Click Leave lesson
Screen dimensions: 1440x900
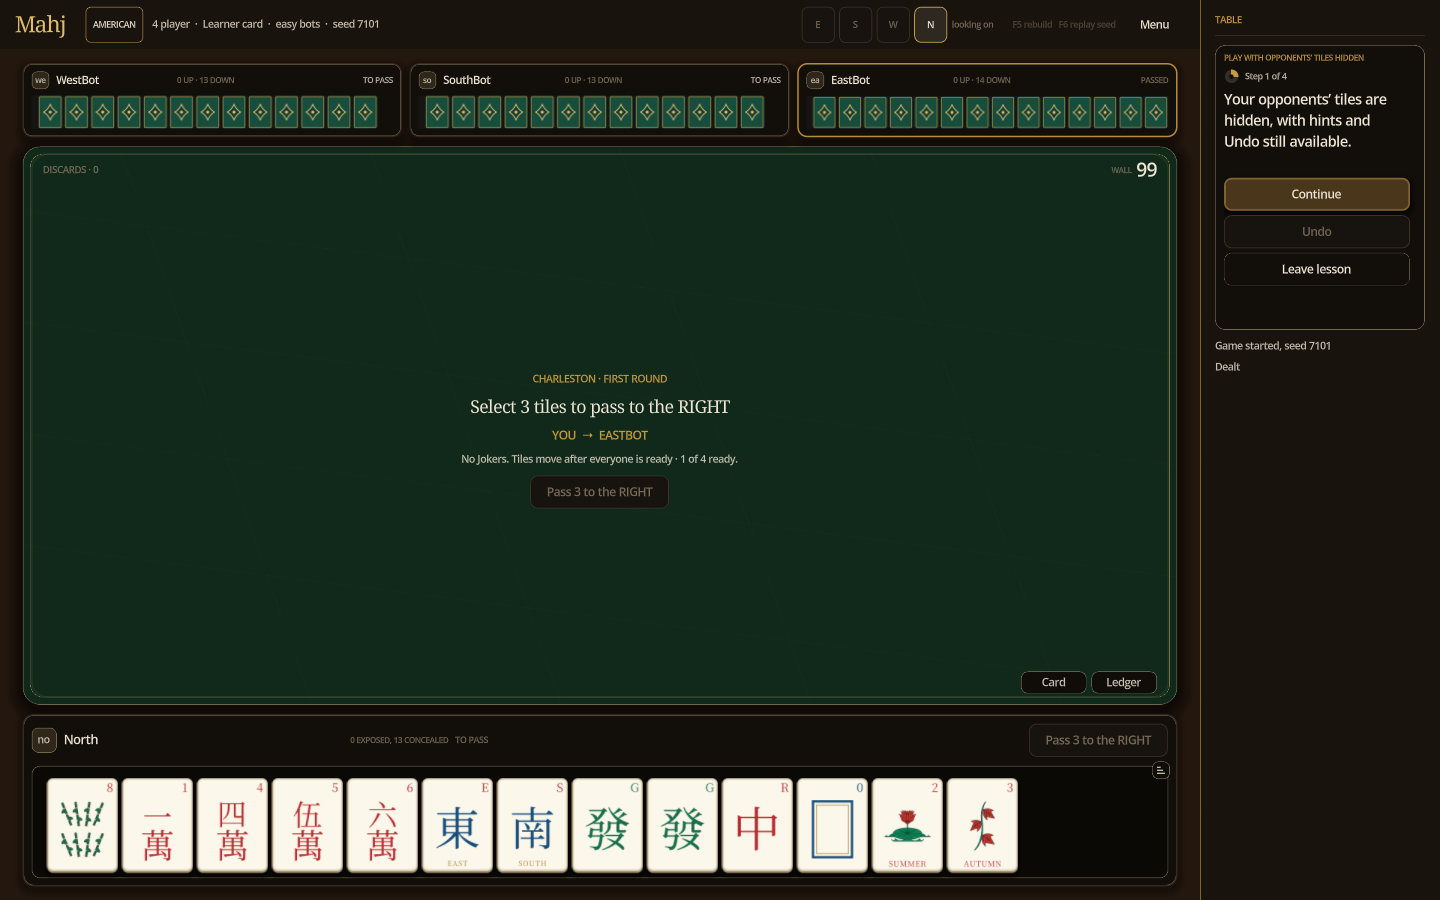pos(1316,269)
